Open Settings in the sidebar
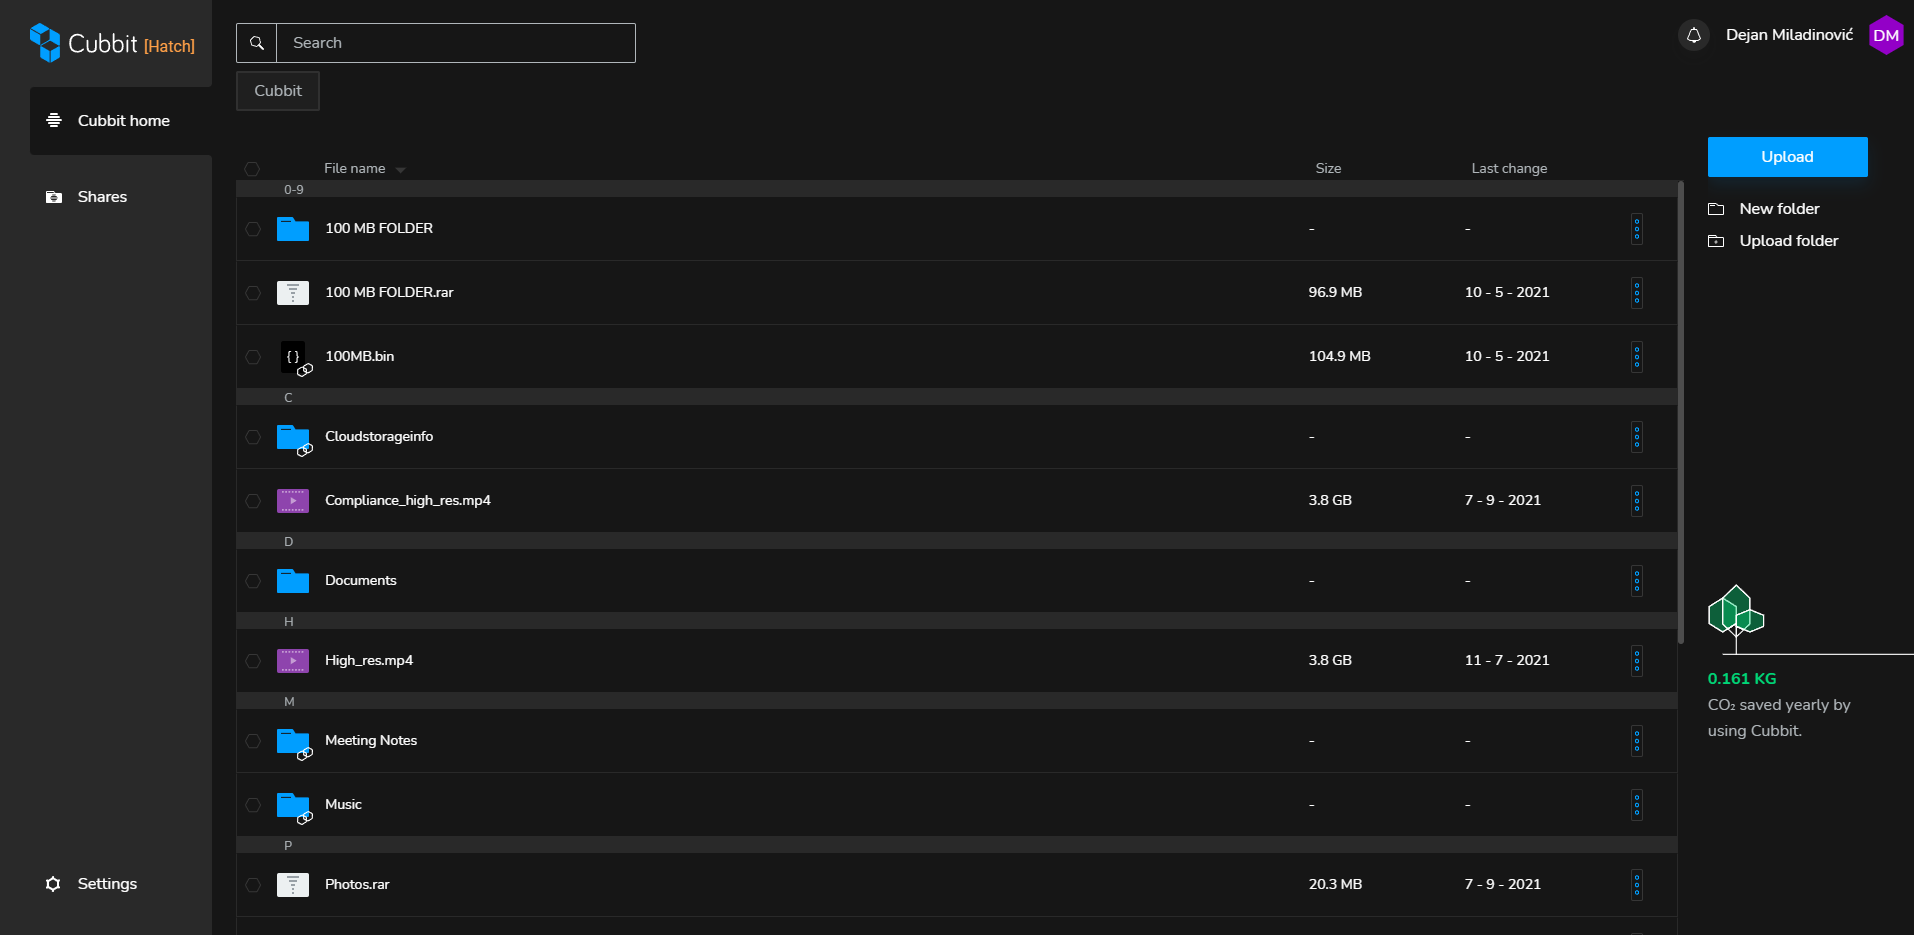The height and width of the screenshot is (935, 1914). [x=107, y=884]
